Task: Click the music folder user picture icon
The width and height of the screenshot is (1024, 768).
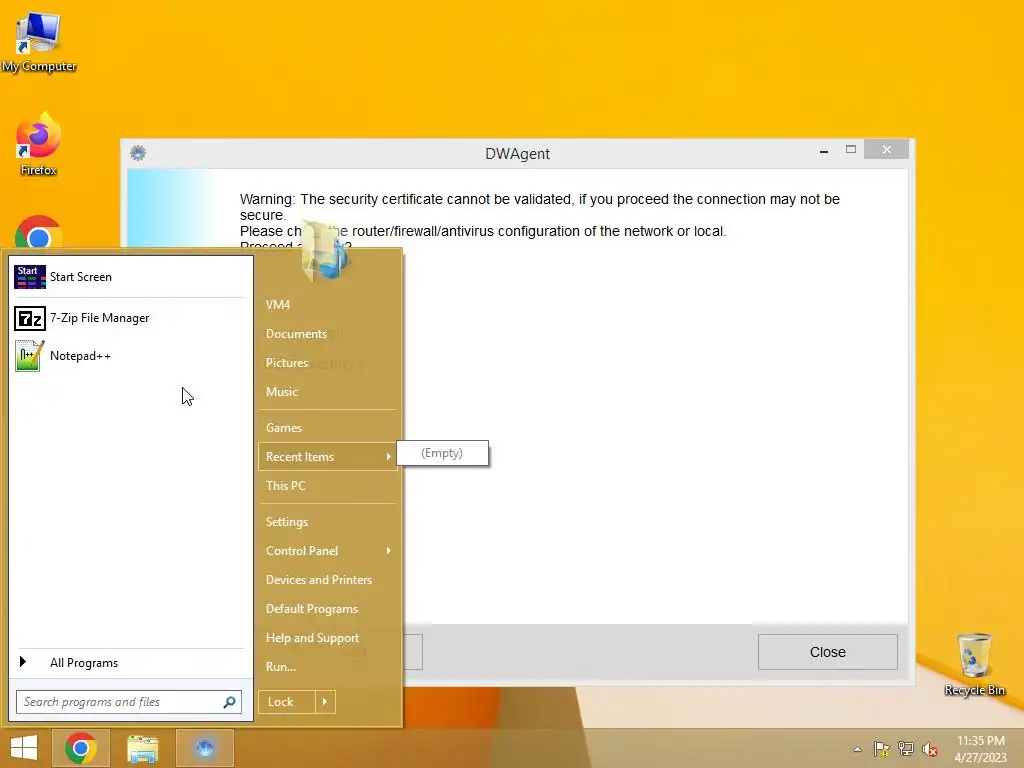Action: (325, 251)
